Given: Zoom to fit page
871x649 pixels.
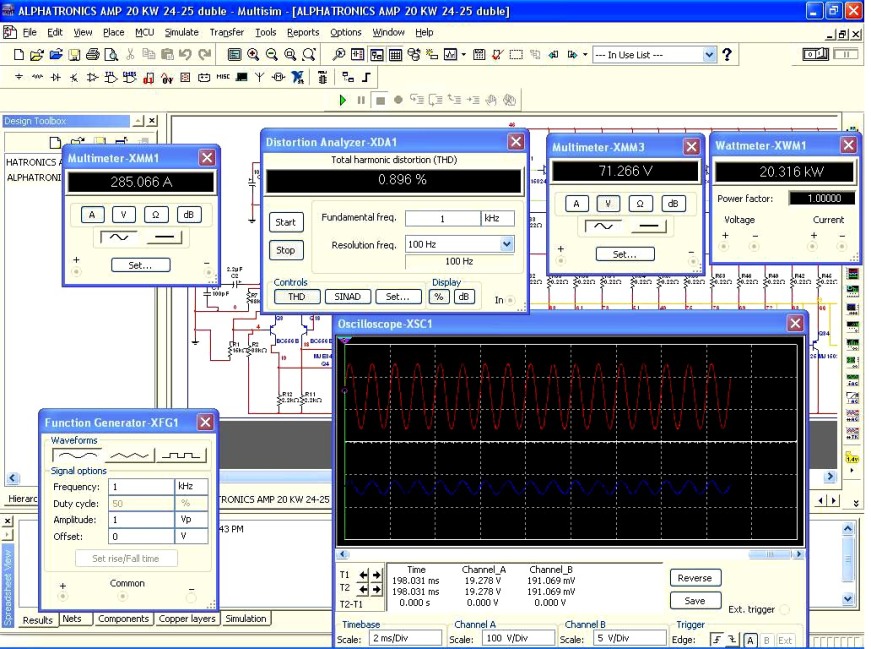Looking at the screenshot, I should pyautogui.click(x=308, y=54).
